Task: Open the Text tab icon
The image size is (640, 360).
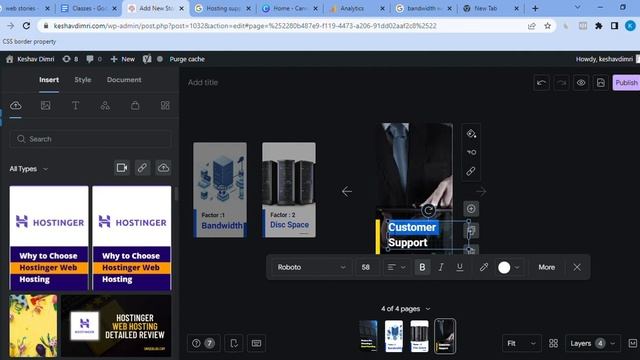Action: pyautogui.click(x=76, y=105)
